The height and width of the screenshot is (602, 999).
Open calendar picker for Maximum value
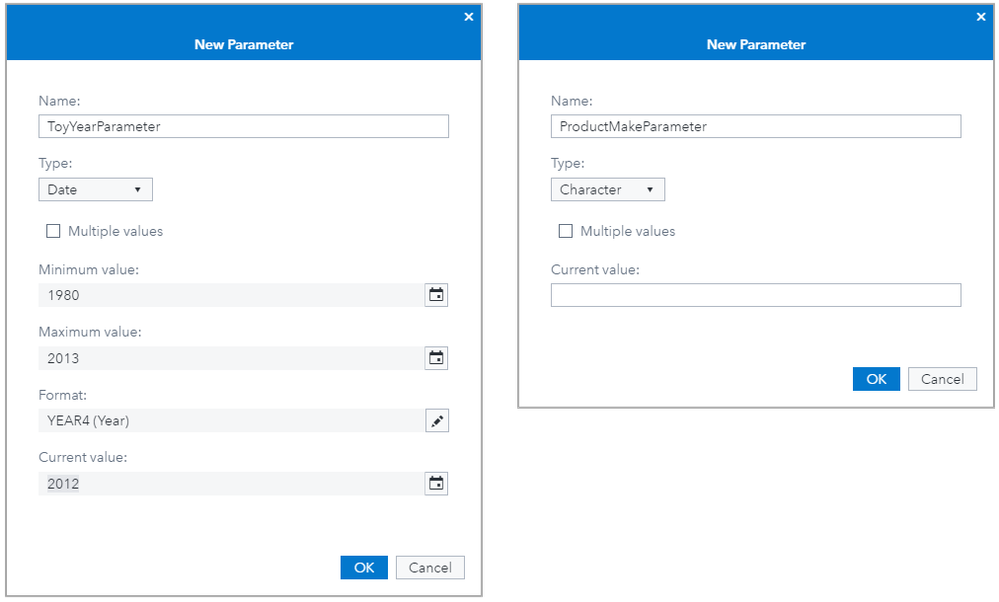[x=436, y=358]
